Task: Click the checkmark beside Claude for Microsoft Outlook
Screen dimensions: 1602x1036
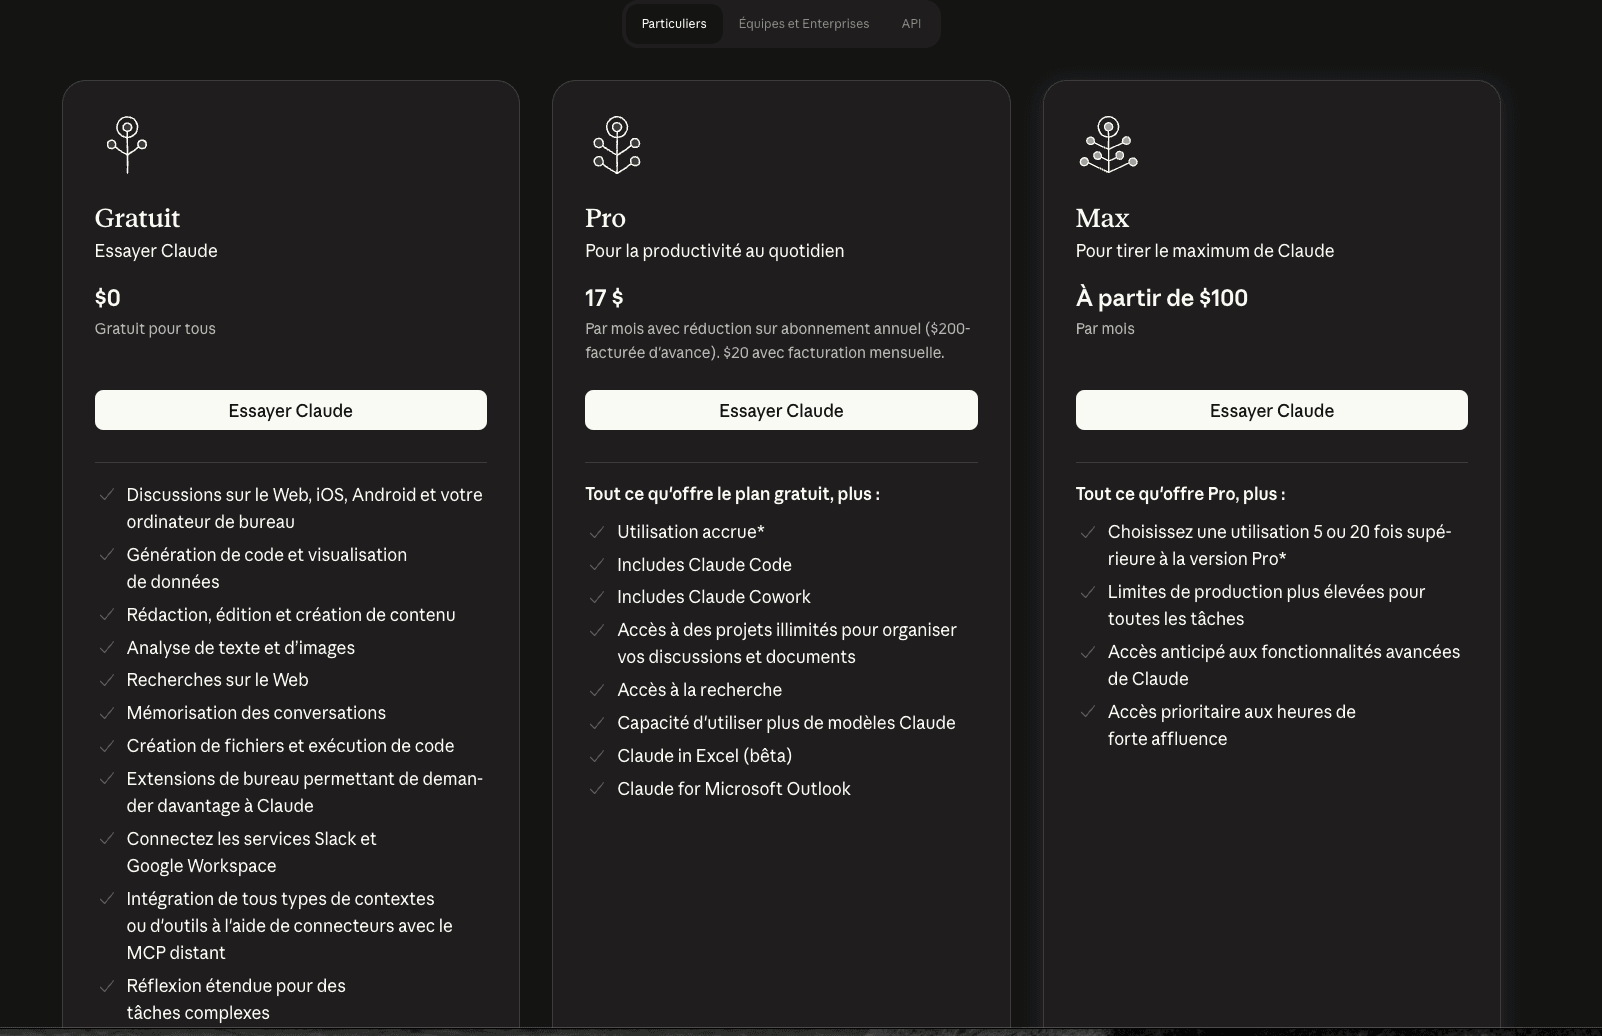Action: 597,788
